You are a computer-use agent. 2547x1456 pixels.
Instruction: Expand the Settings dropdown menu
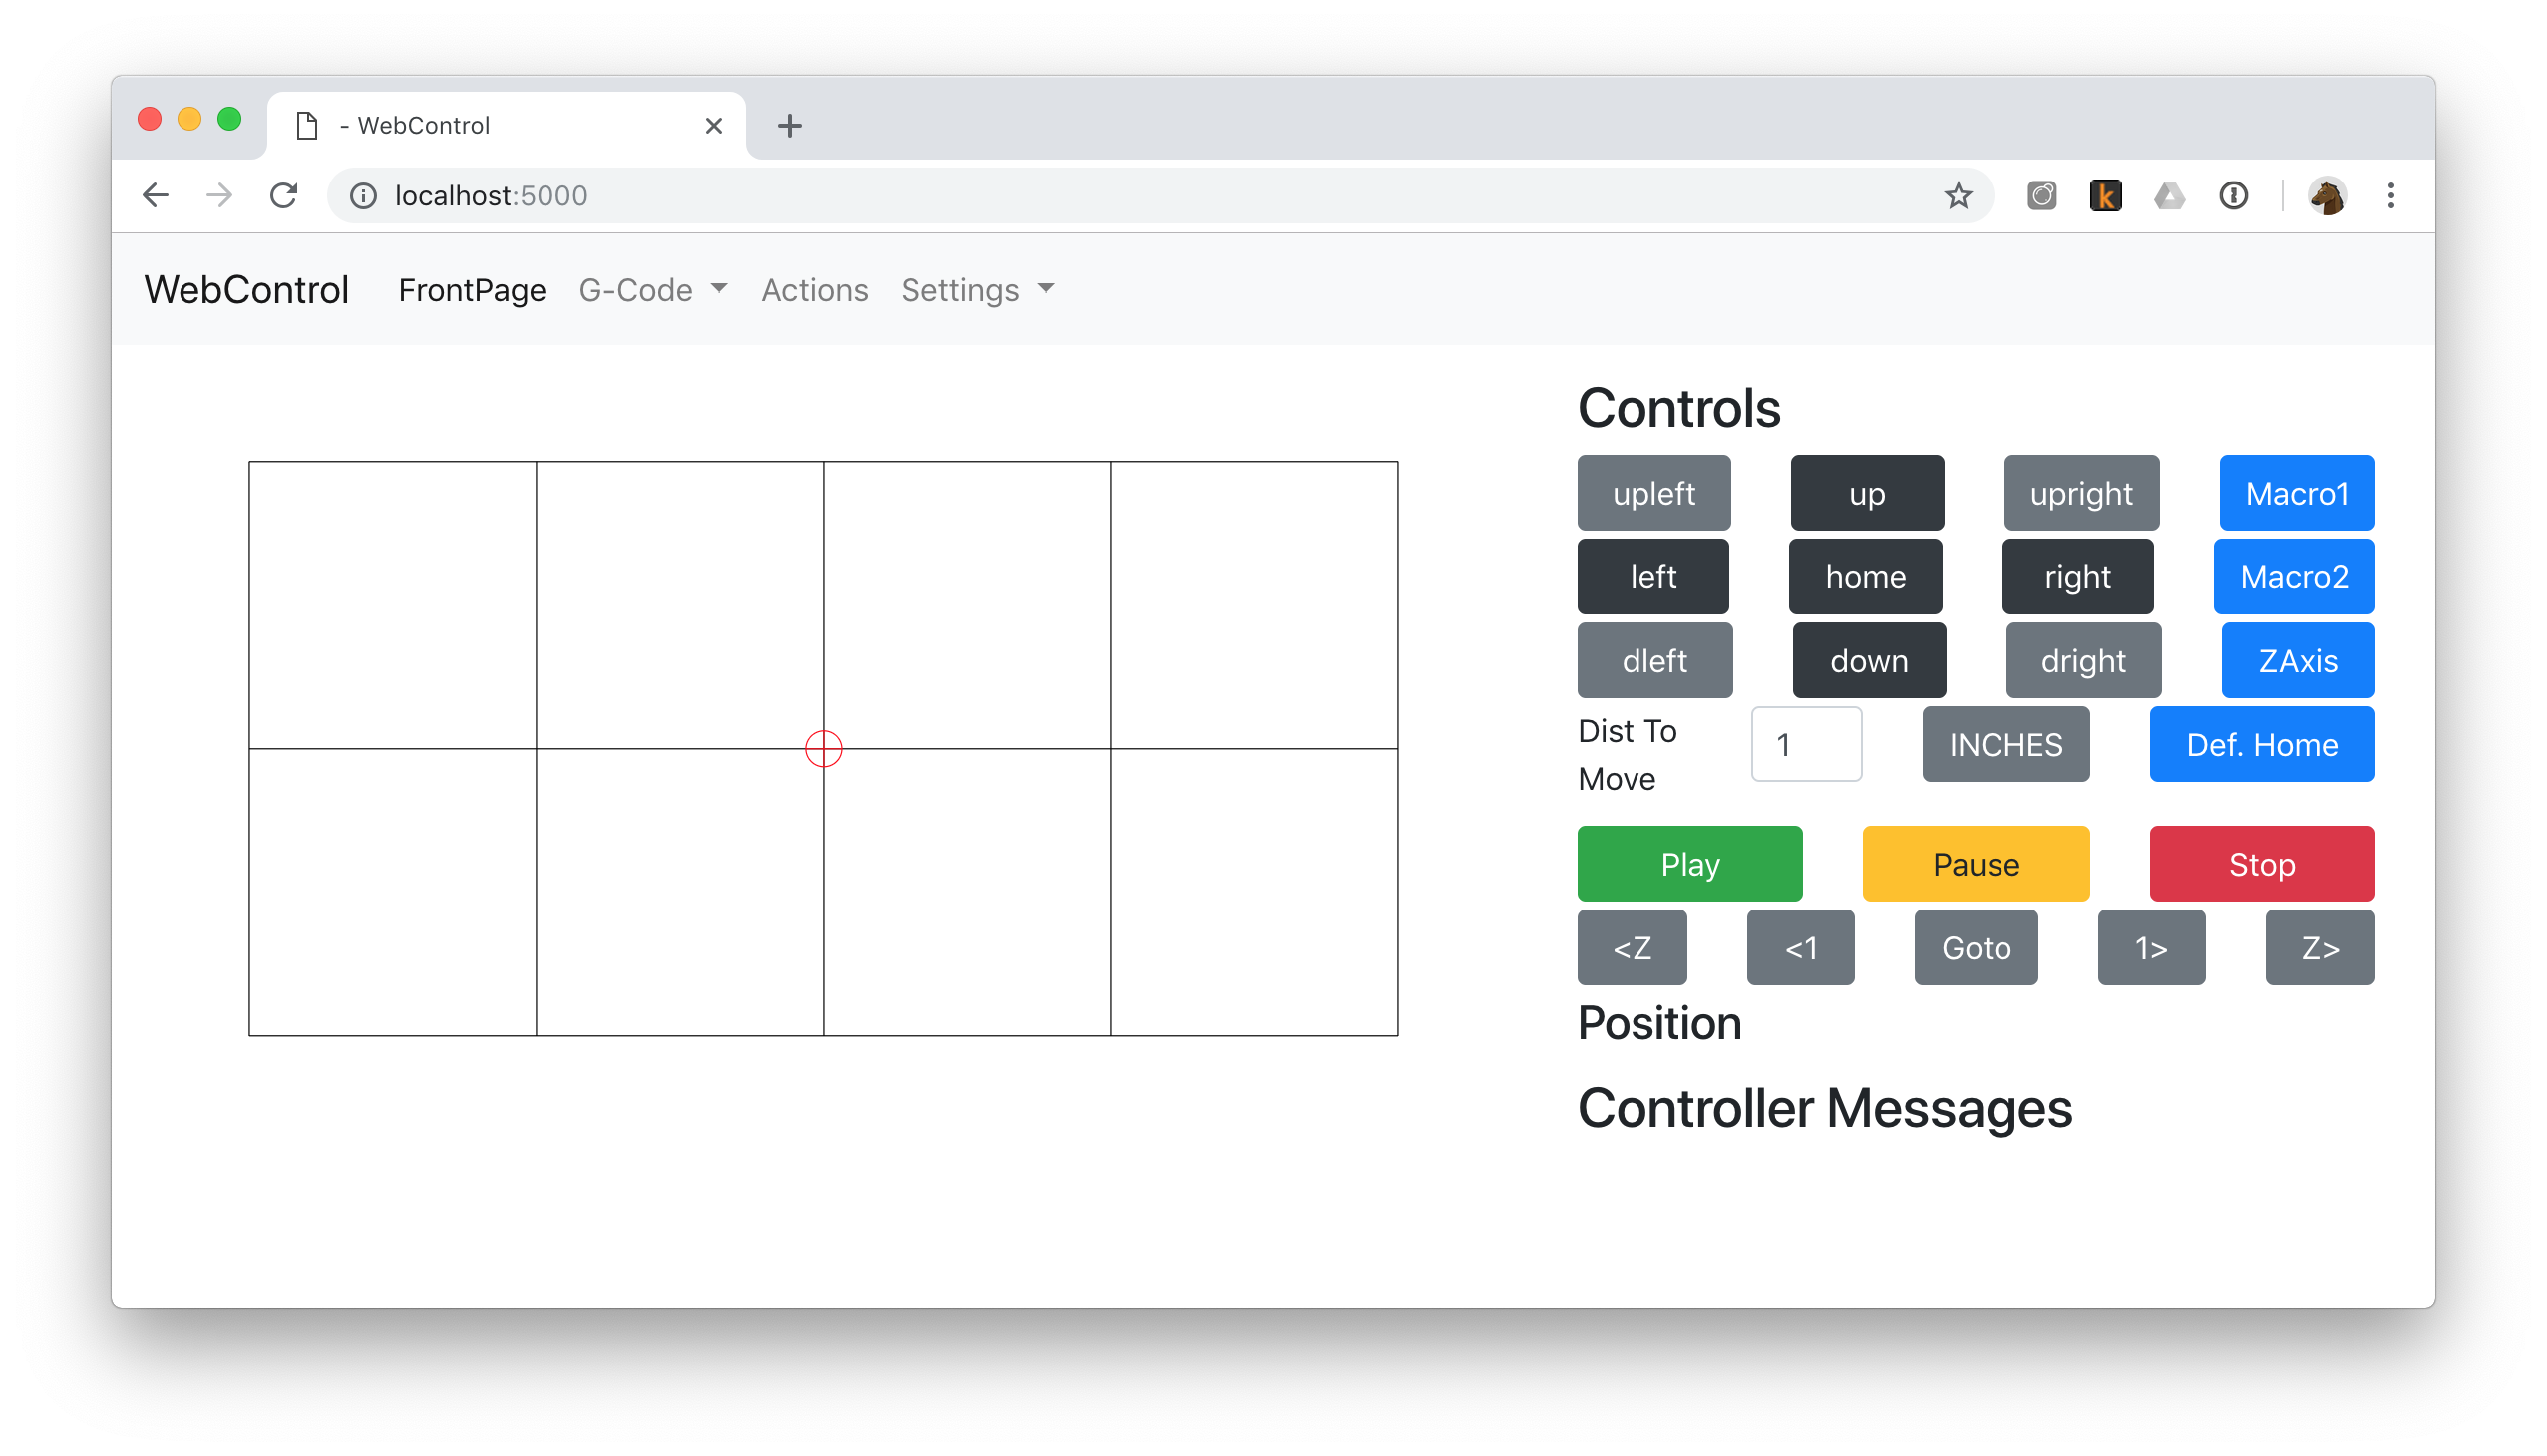pos(977,290)
